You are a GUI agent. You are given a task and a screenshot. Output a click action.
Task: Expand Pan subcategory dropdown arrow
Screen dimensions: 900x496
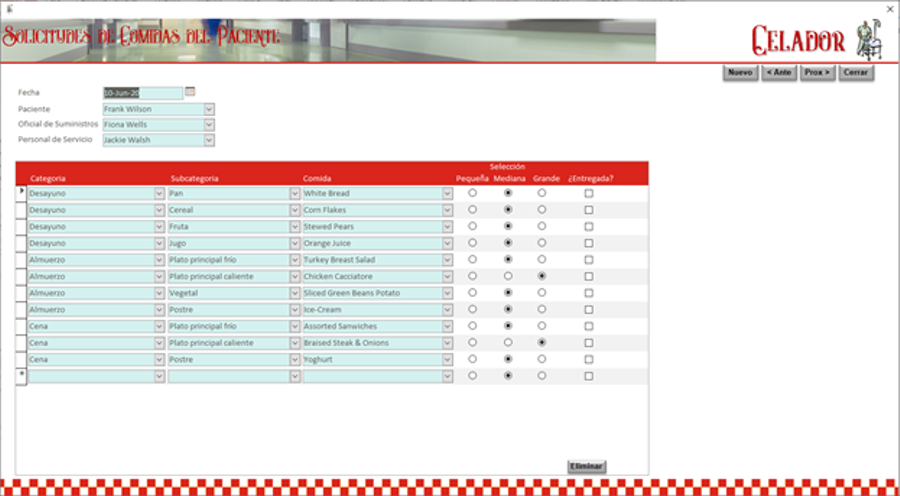[x=295, y=194]
